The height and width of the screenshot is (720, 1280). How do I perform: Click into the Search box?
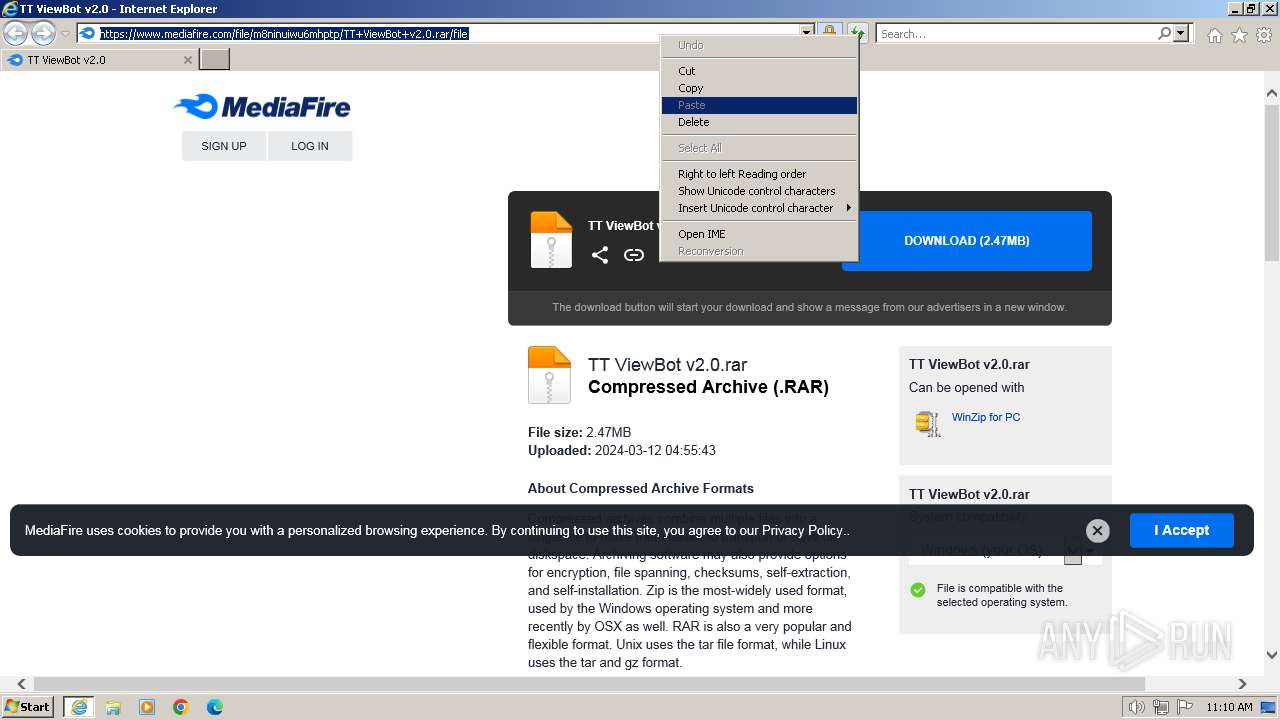pyautogui.click(x=1016, y=33)
